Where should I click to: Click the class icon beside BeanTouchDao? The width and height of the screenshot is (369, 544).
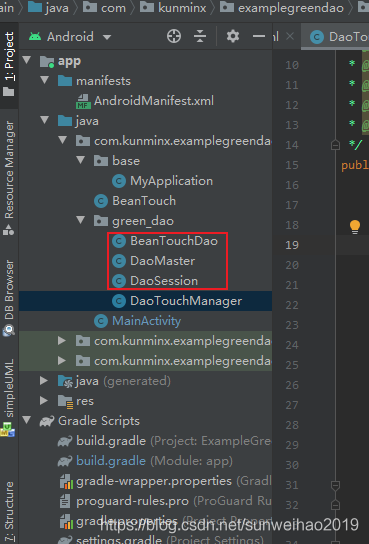(119, 241)
